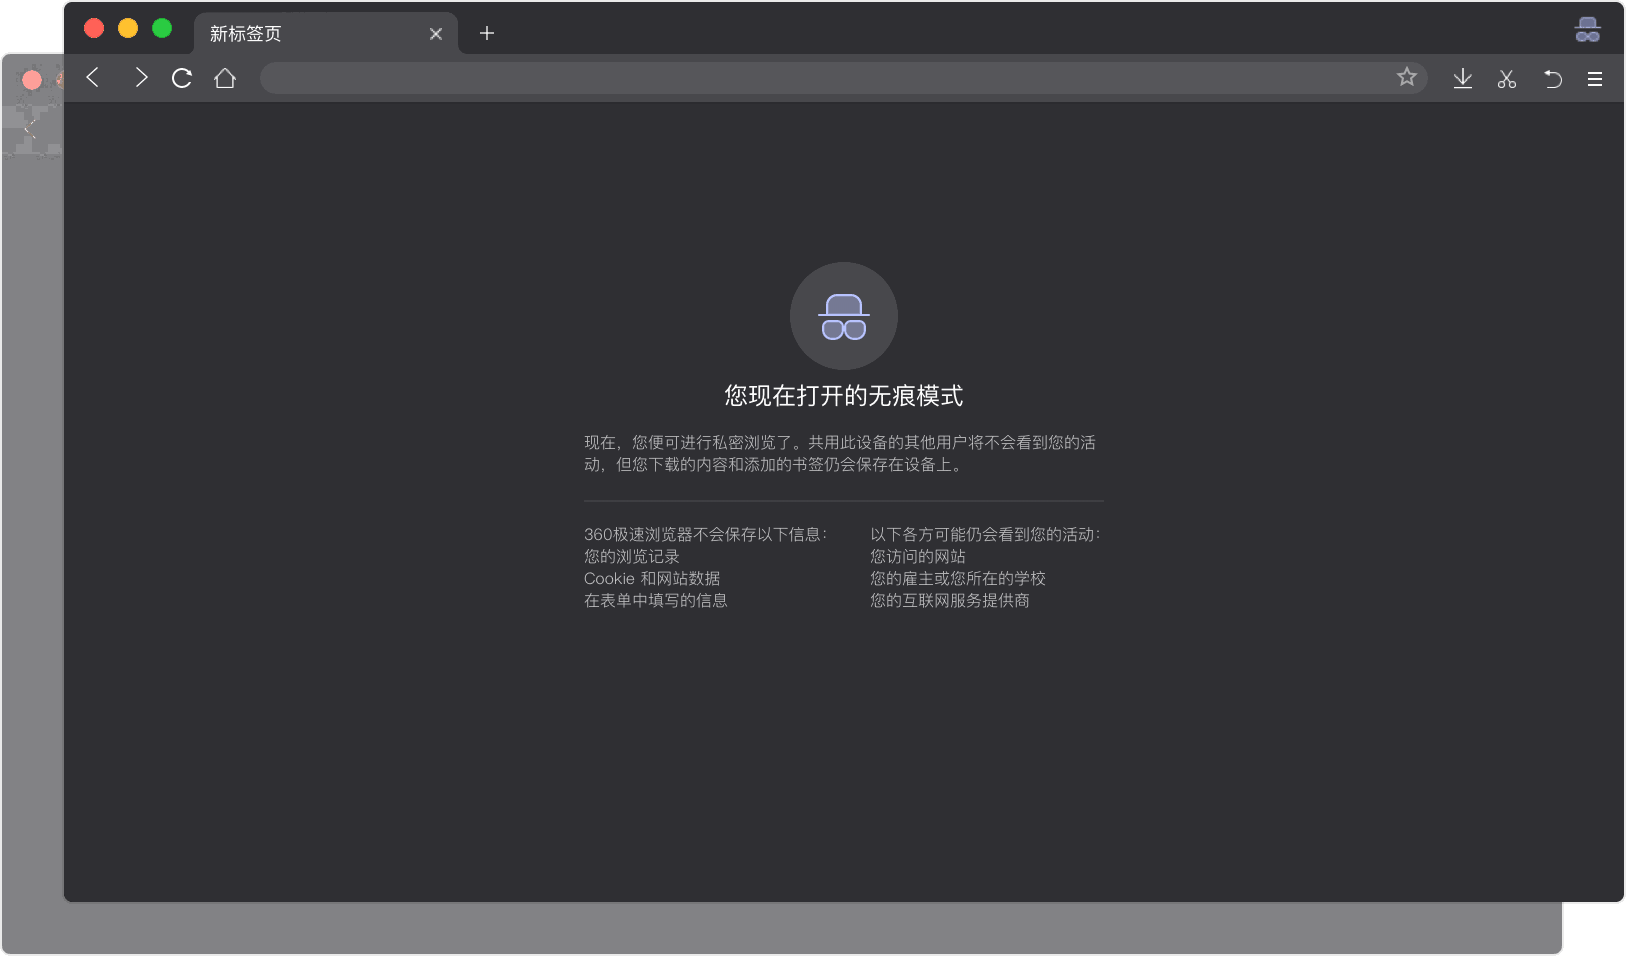The image size is (1626, 956).
Task: Reload the current page
Action: 182,78
